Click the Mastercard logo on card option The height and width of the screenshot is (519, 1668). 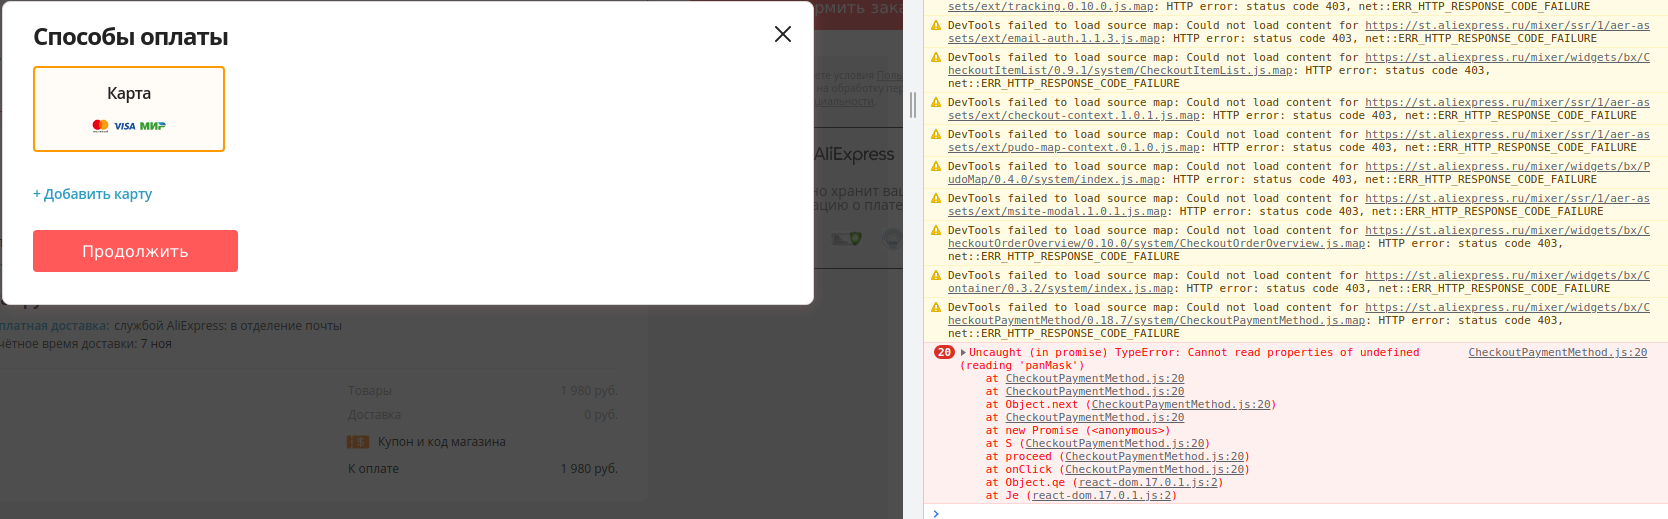(100, 126)
